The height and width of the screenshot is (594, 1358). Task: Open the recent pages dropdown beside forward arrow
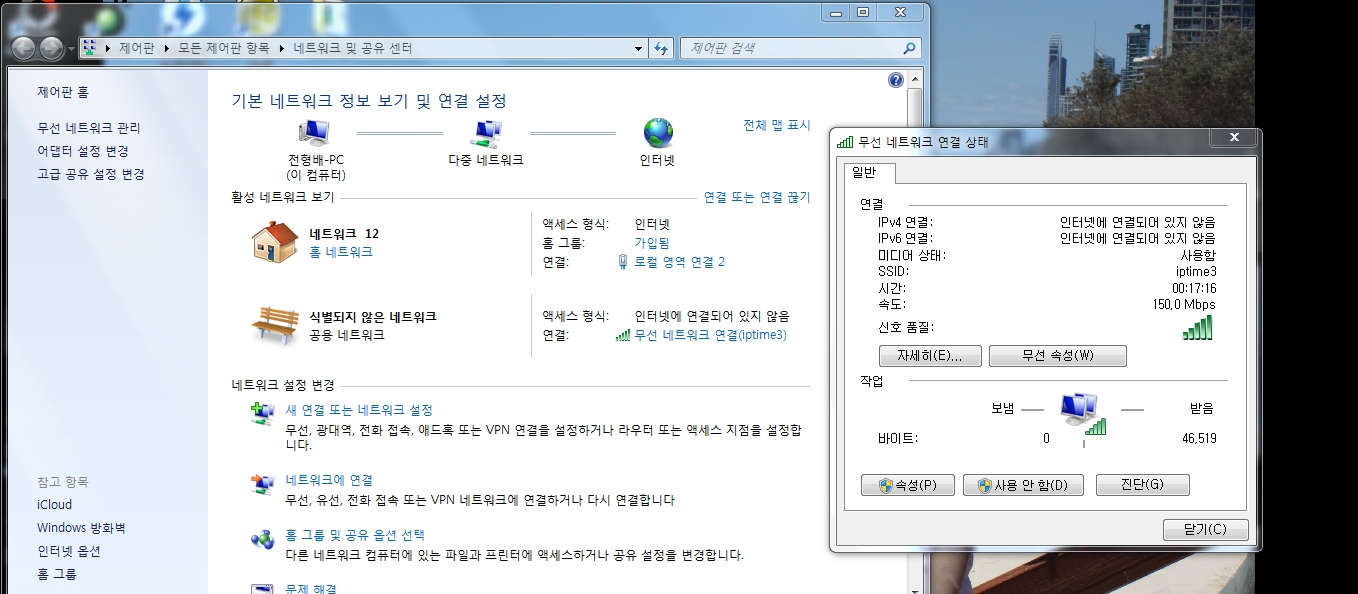pyautogui.click(x=71, y=48)
